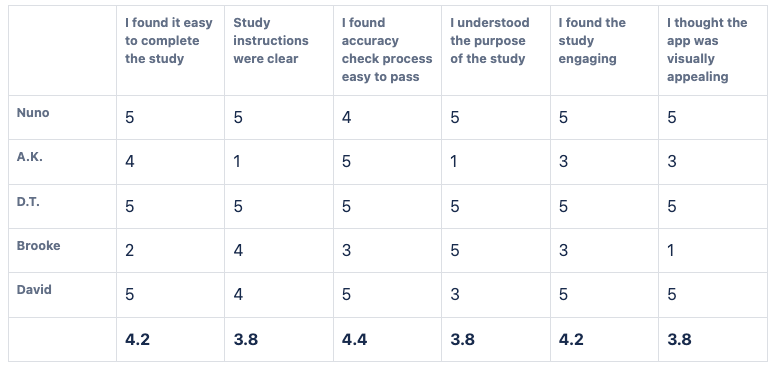Click 'I found the study engaging' header
776x369 pixels.
tap(592, 41)
